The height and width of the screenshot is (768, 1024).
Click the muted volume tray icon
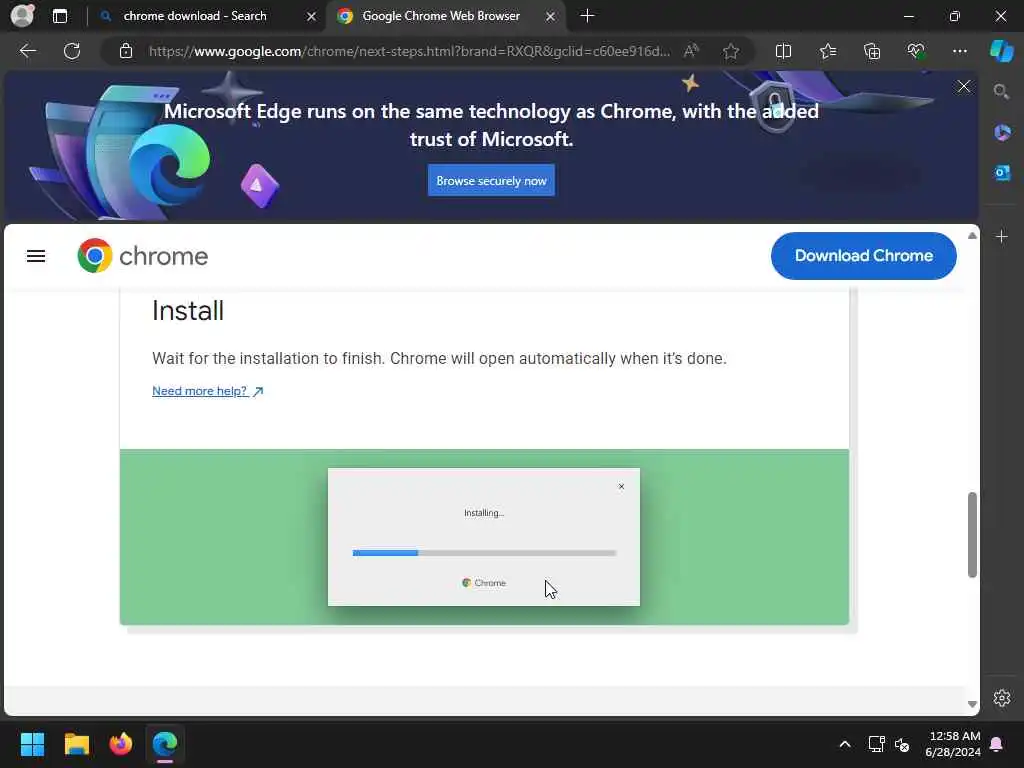point(902,744)
